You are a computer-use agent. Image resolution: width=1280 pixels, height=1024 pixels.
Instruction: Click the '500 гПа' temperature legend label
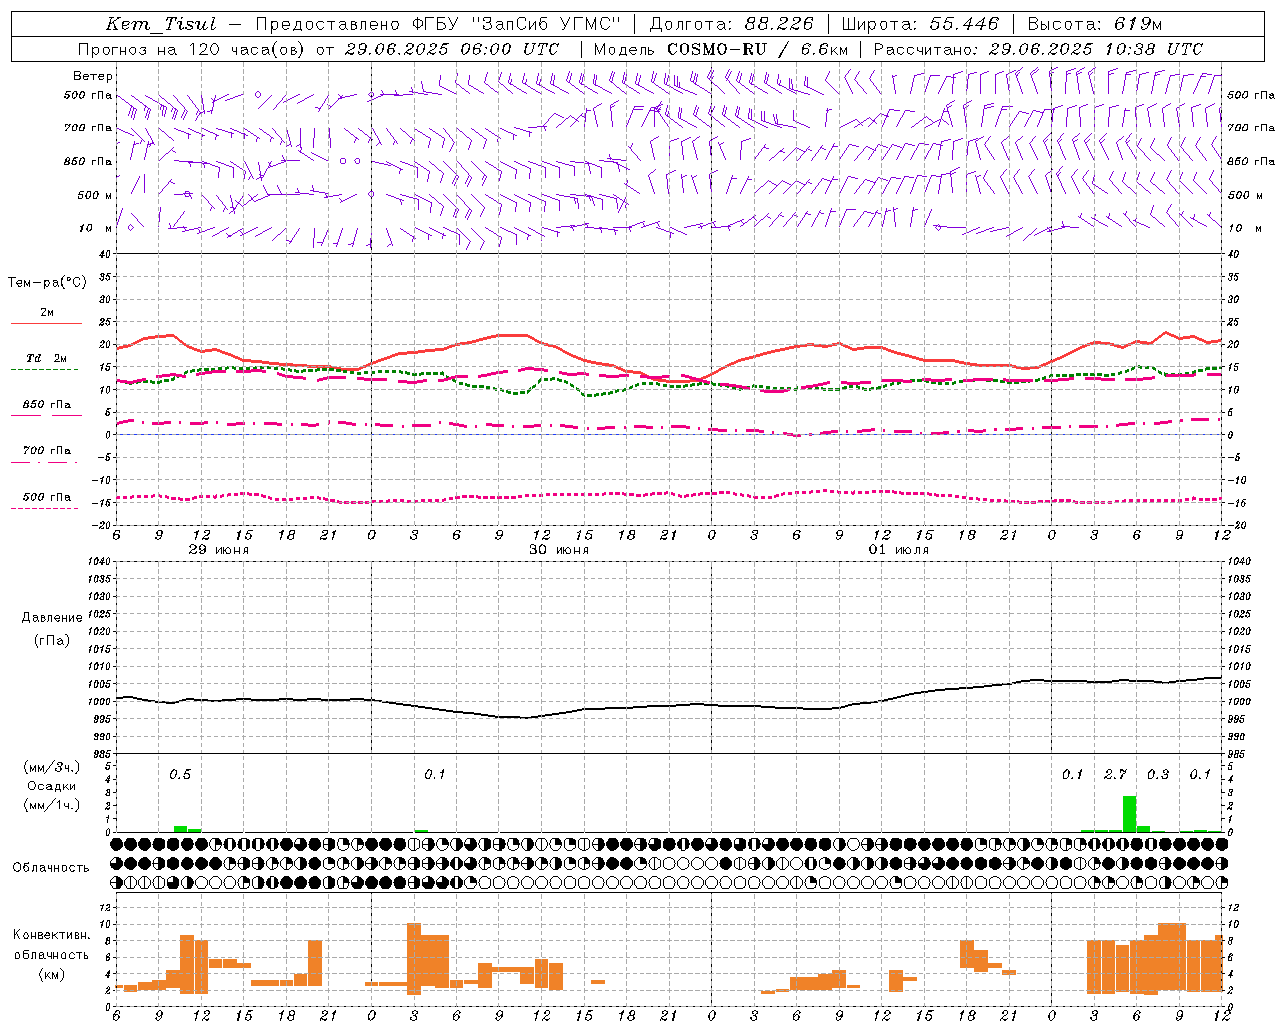[x=47, y=497]
